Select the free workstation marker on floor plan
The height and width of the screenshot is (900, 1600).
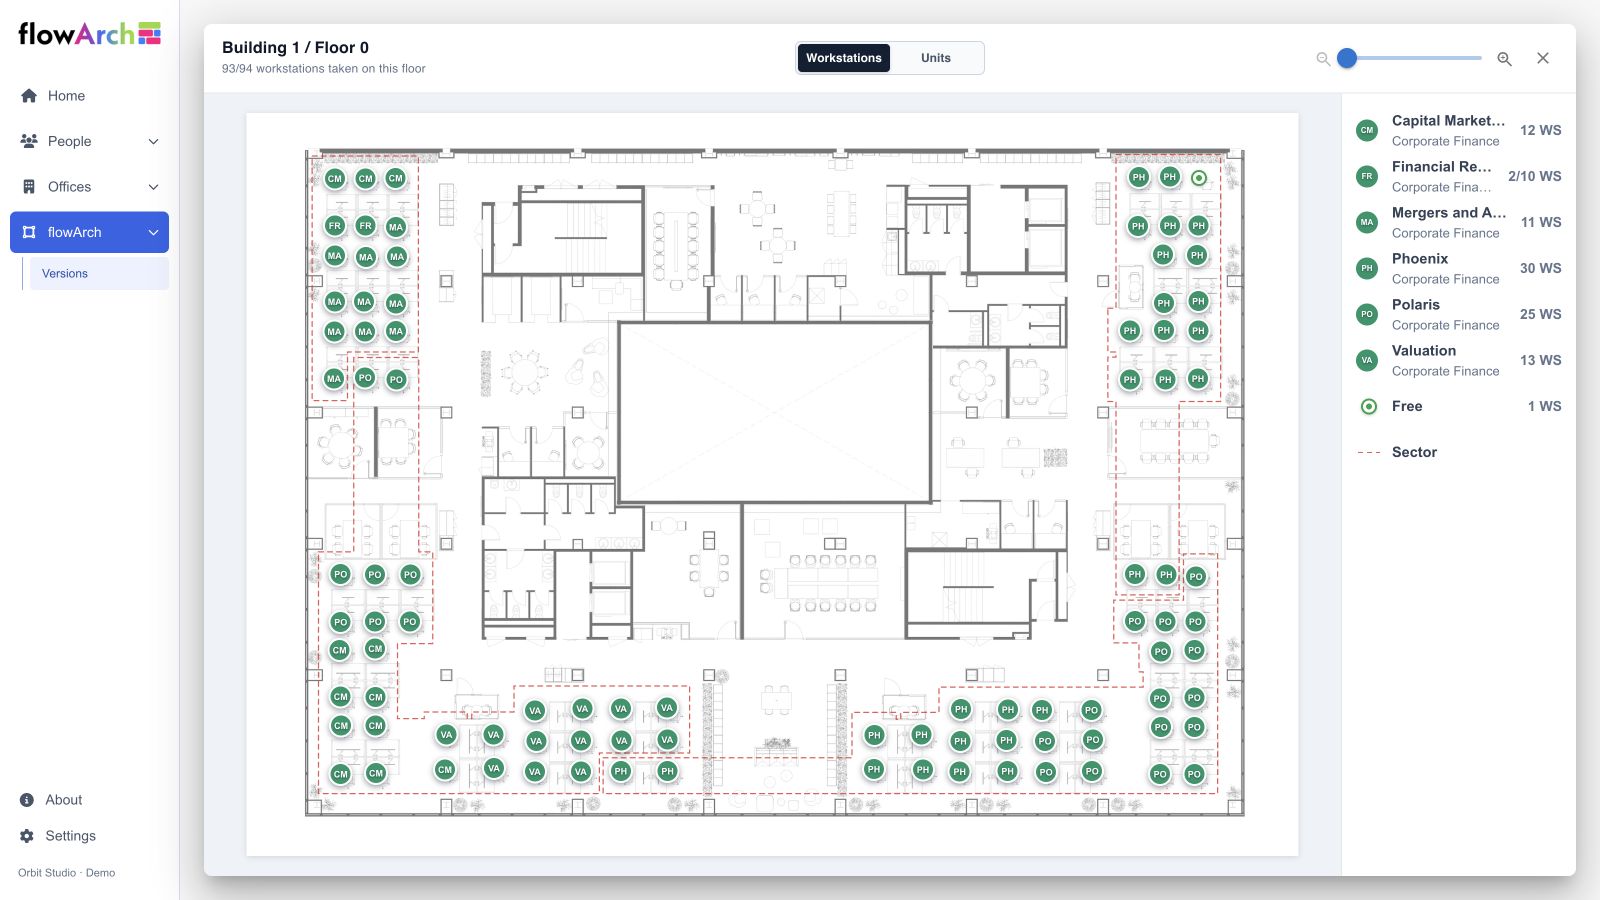coord(1199,178)
